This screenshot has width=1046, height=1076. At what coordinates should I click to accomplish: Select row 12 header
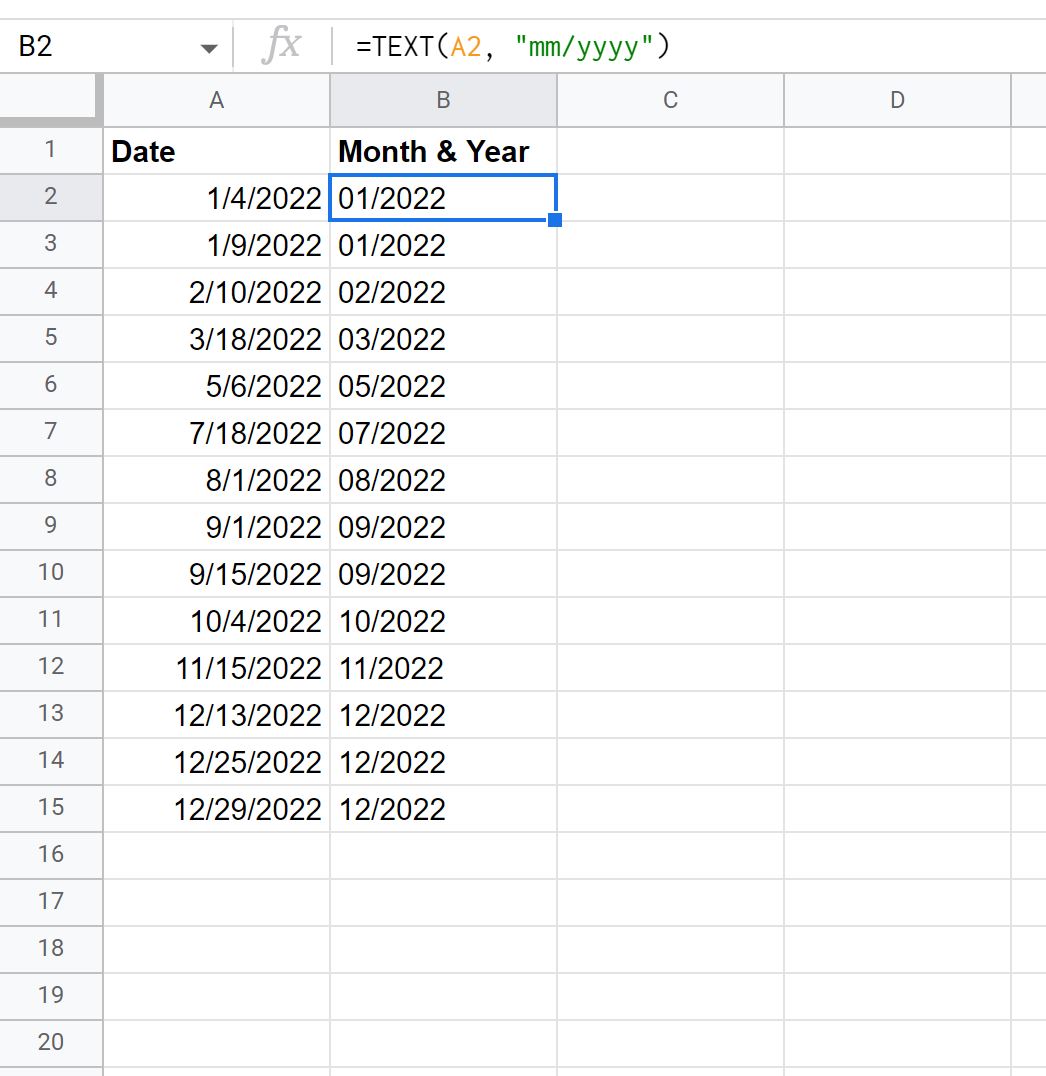51,667
